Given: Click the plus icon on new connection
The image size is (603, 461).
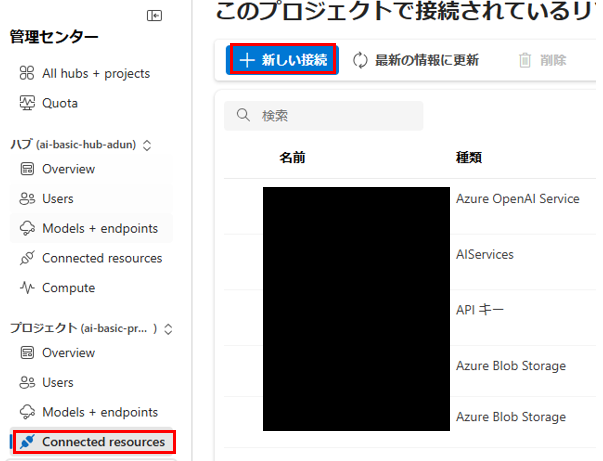Looking at the screenshot, I should (247, 60).
